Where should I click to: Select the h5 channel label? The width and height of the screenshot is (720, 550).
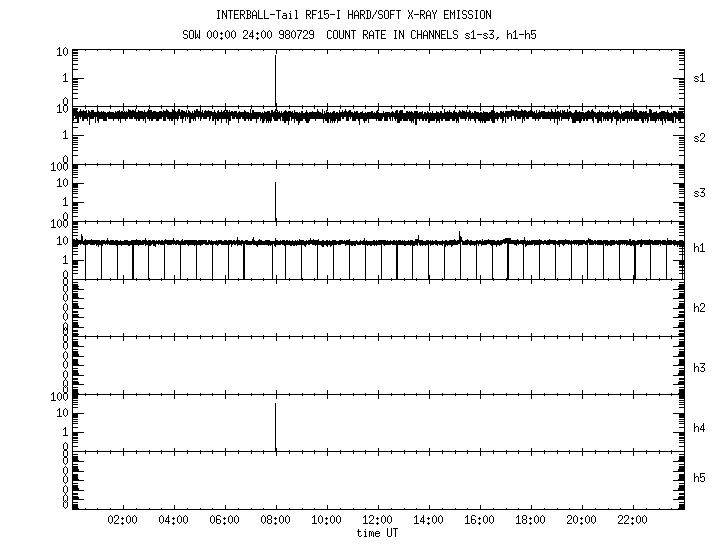click(700, 480)
